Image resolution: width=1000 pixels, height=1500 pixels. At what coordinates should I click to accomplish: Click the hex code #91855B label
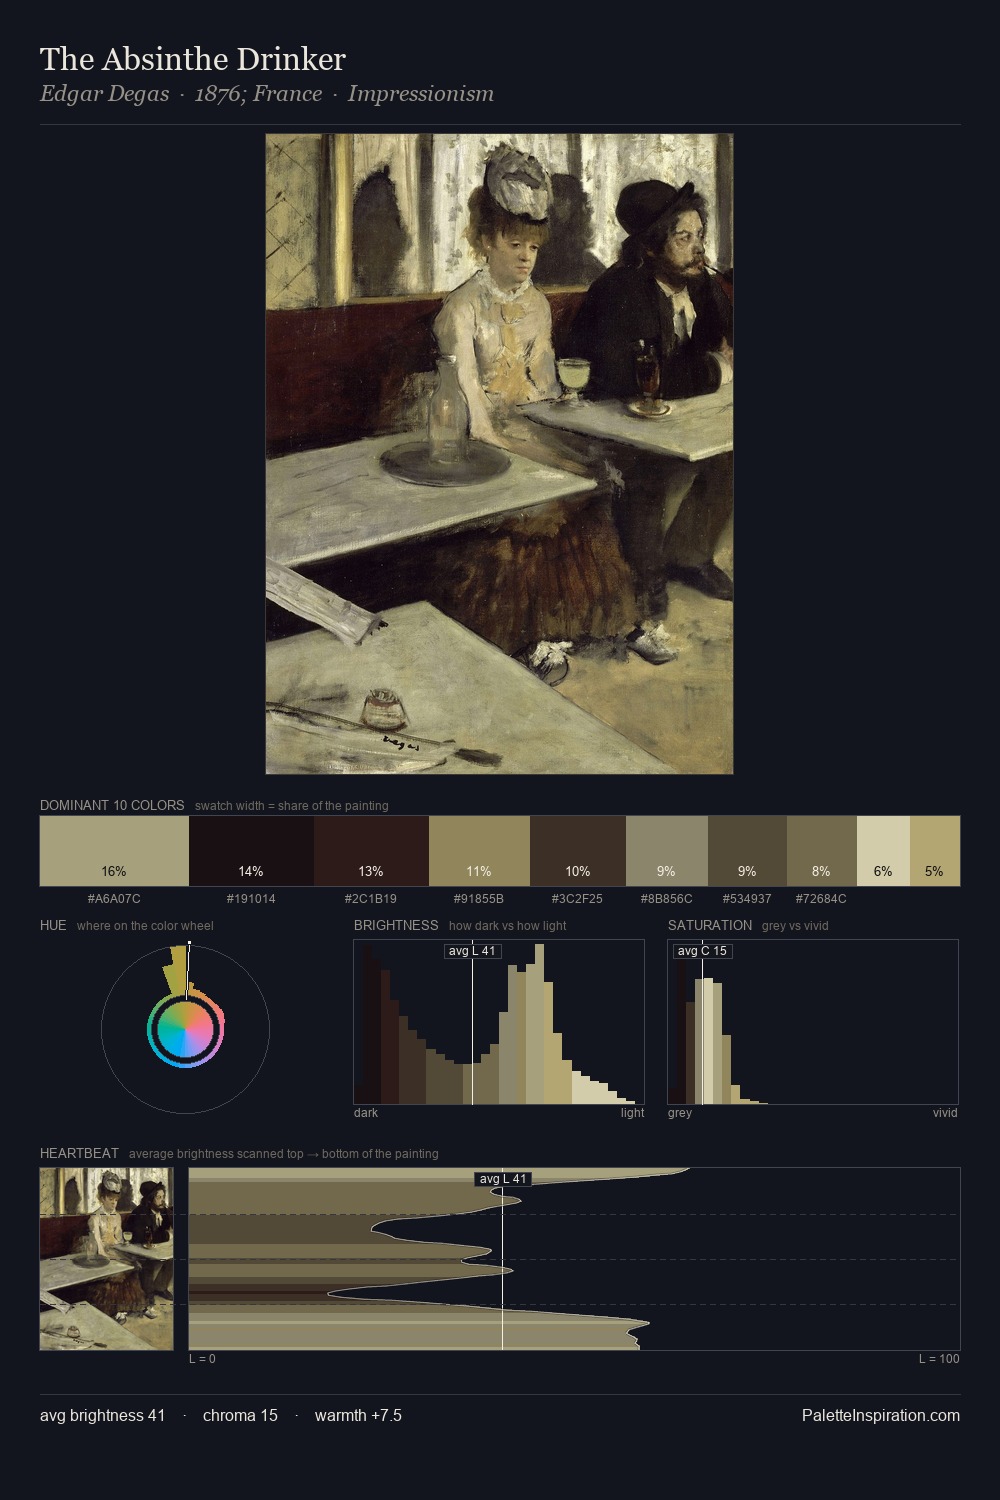[x=479, y=898]
